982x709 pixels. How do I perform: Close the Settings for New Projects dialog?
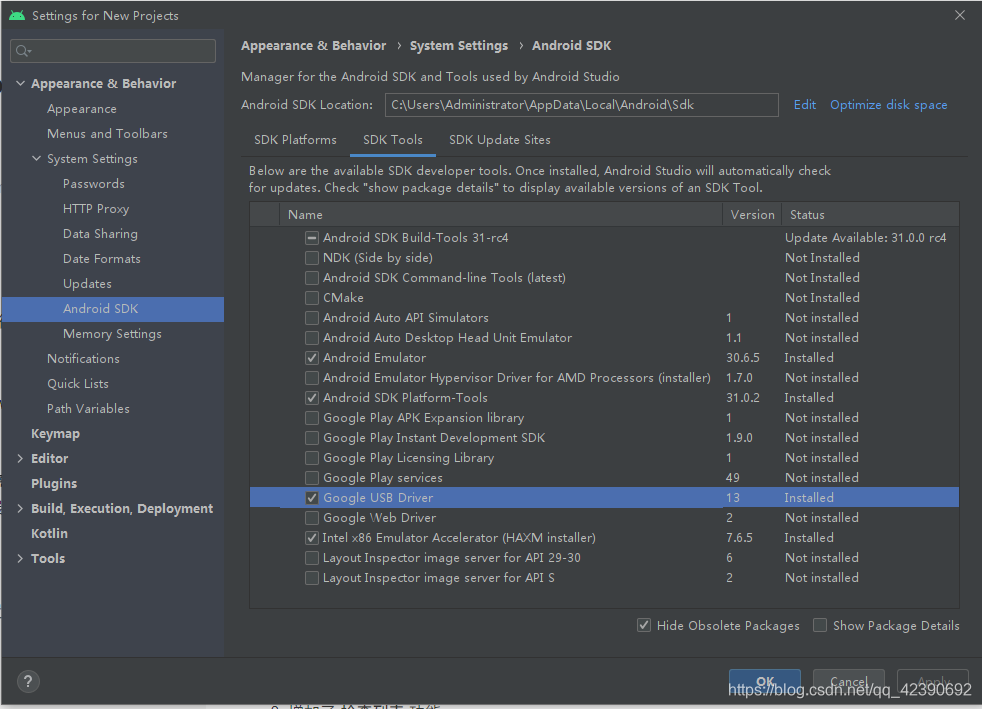(x=959, y=15)
